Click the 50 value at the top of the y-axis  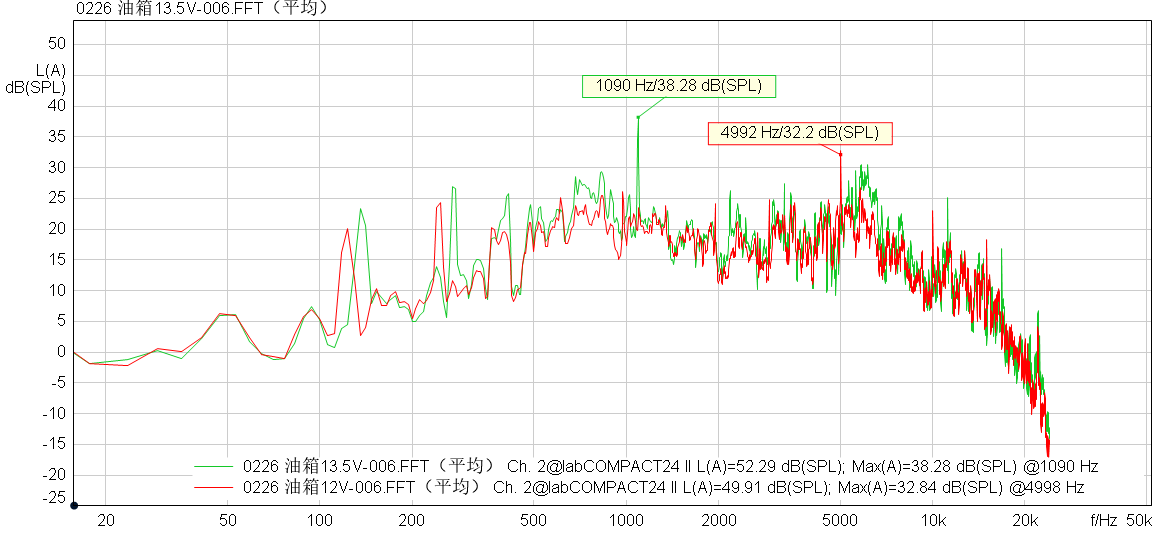57,44
